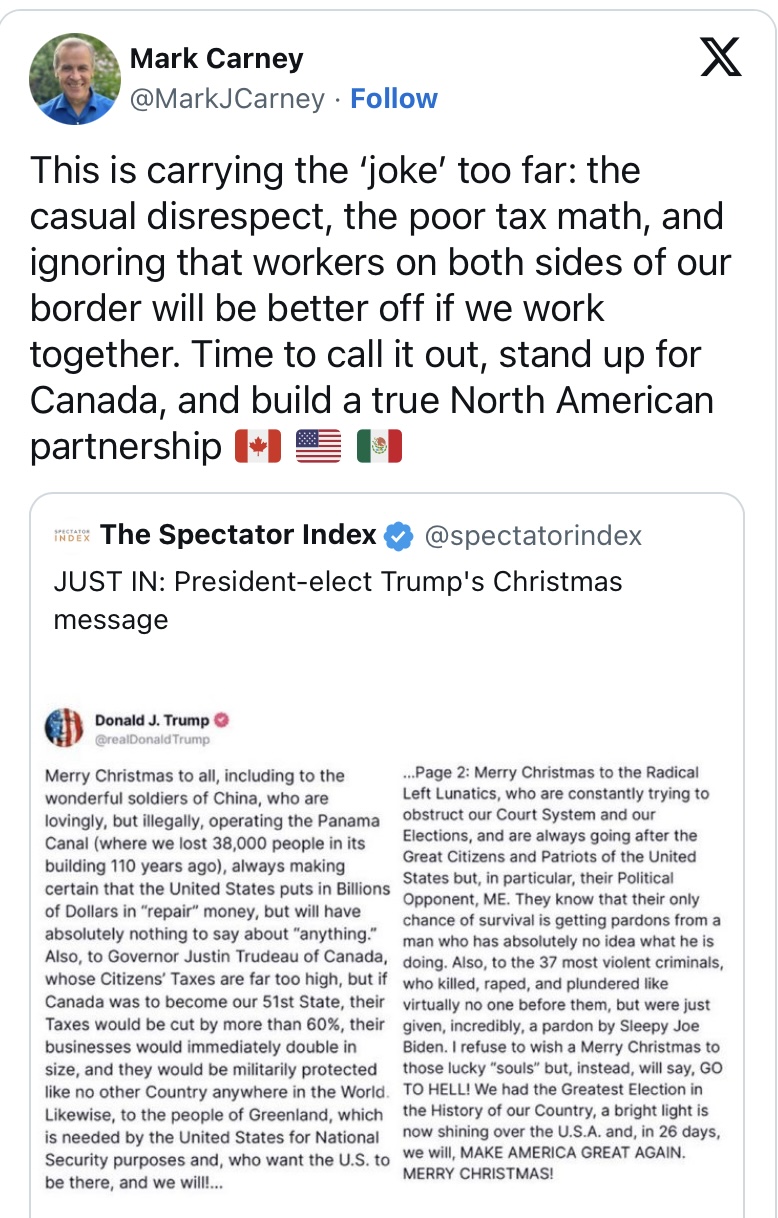
Task: Click Mark Carney's profile avatar photo
Action: [75, 79]
